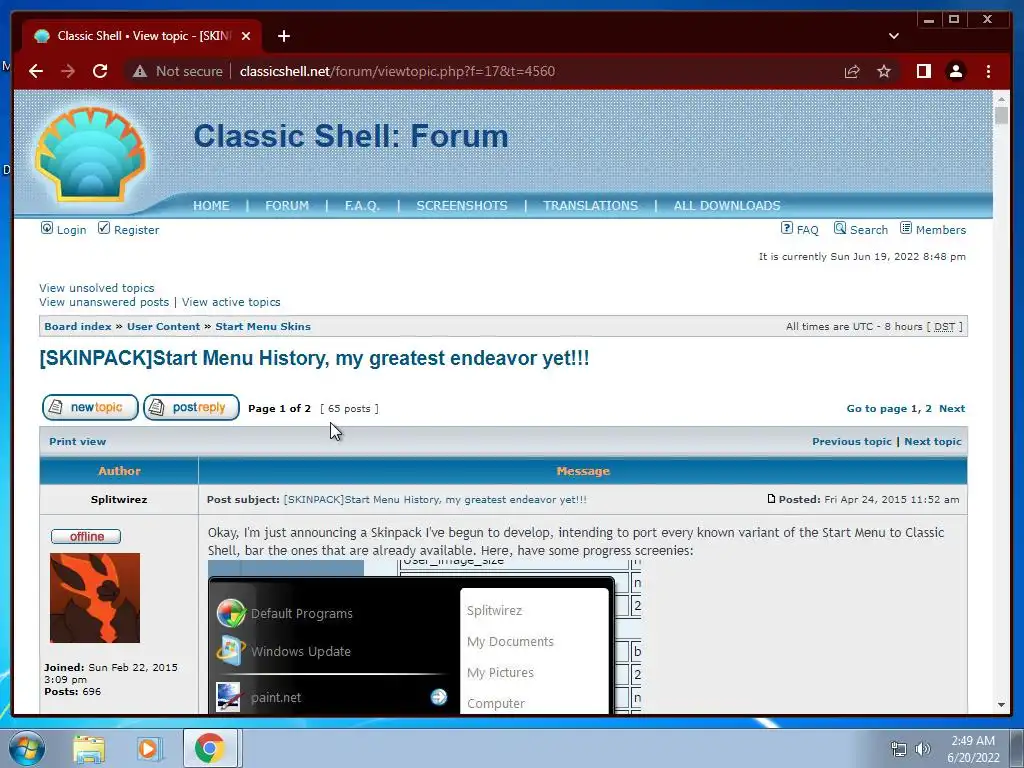Open the volume tray icon
Image resolution: width=1024 pixels, height=768 pixels.
[x=922, y=749]
